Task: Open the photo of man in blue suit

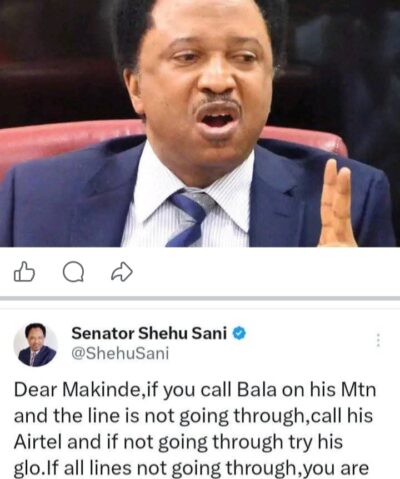Action: pyautogui.click(x=200, y=123)
